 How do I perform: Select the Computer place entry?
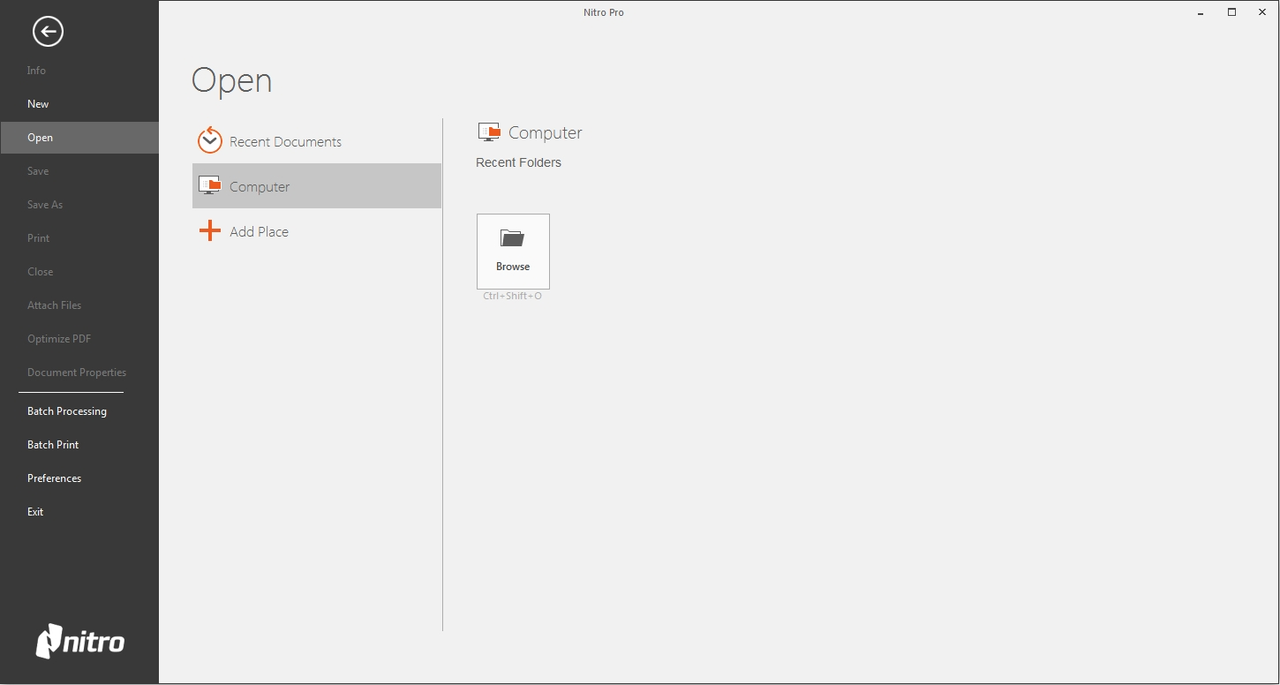(316, 186)
